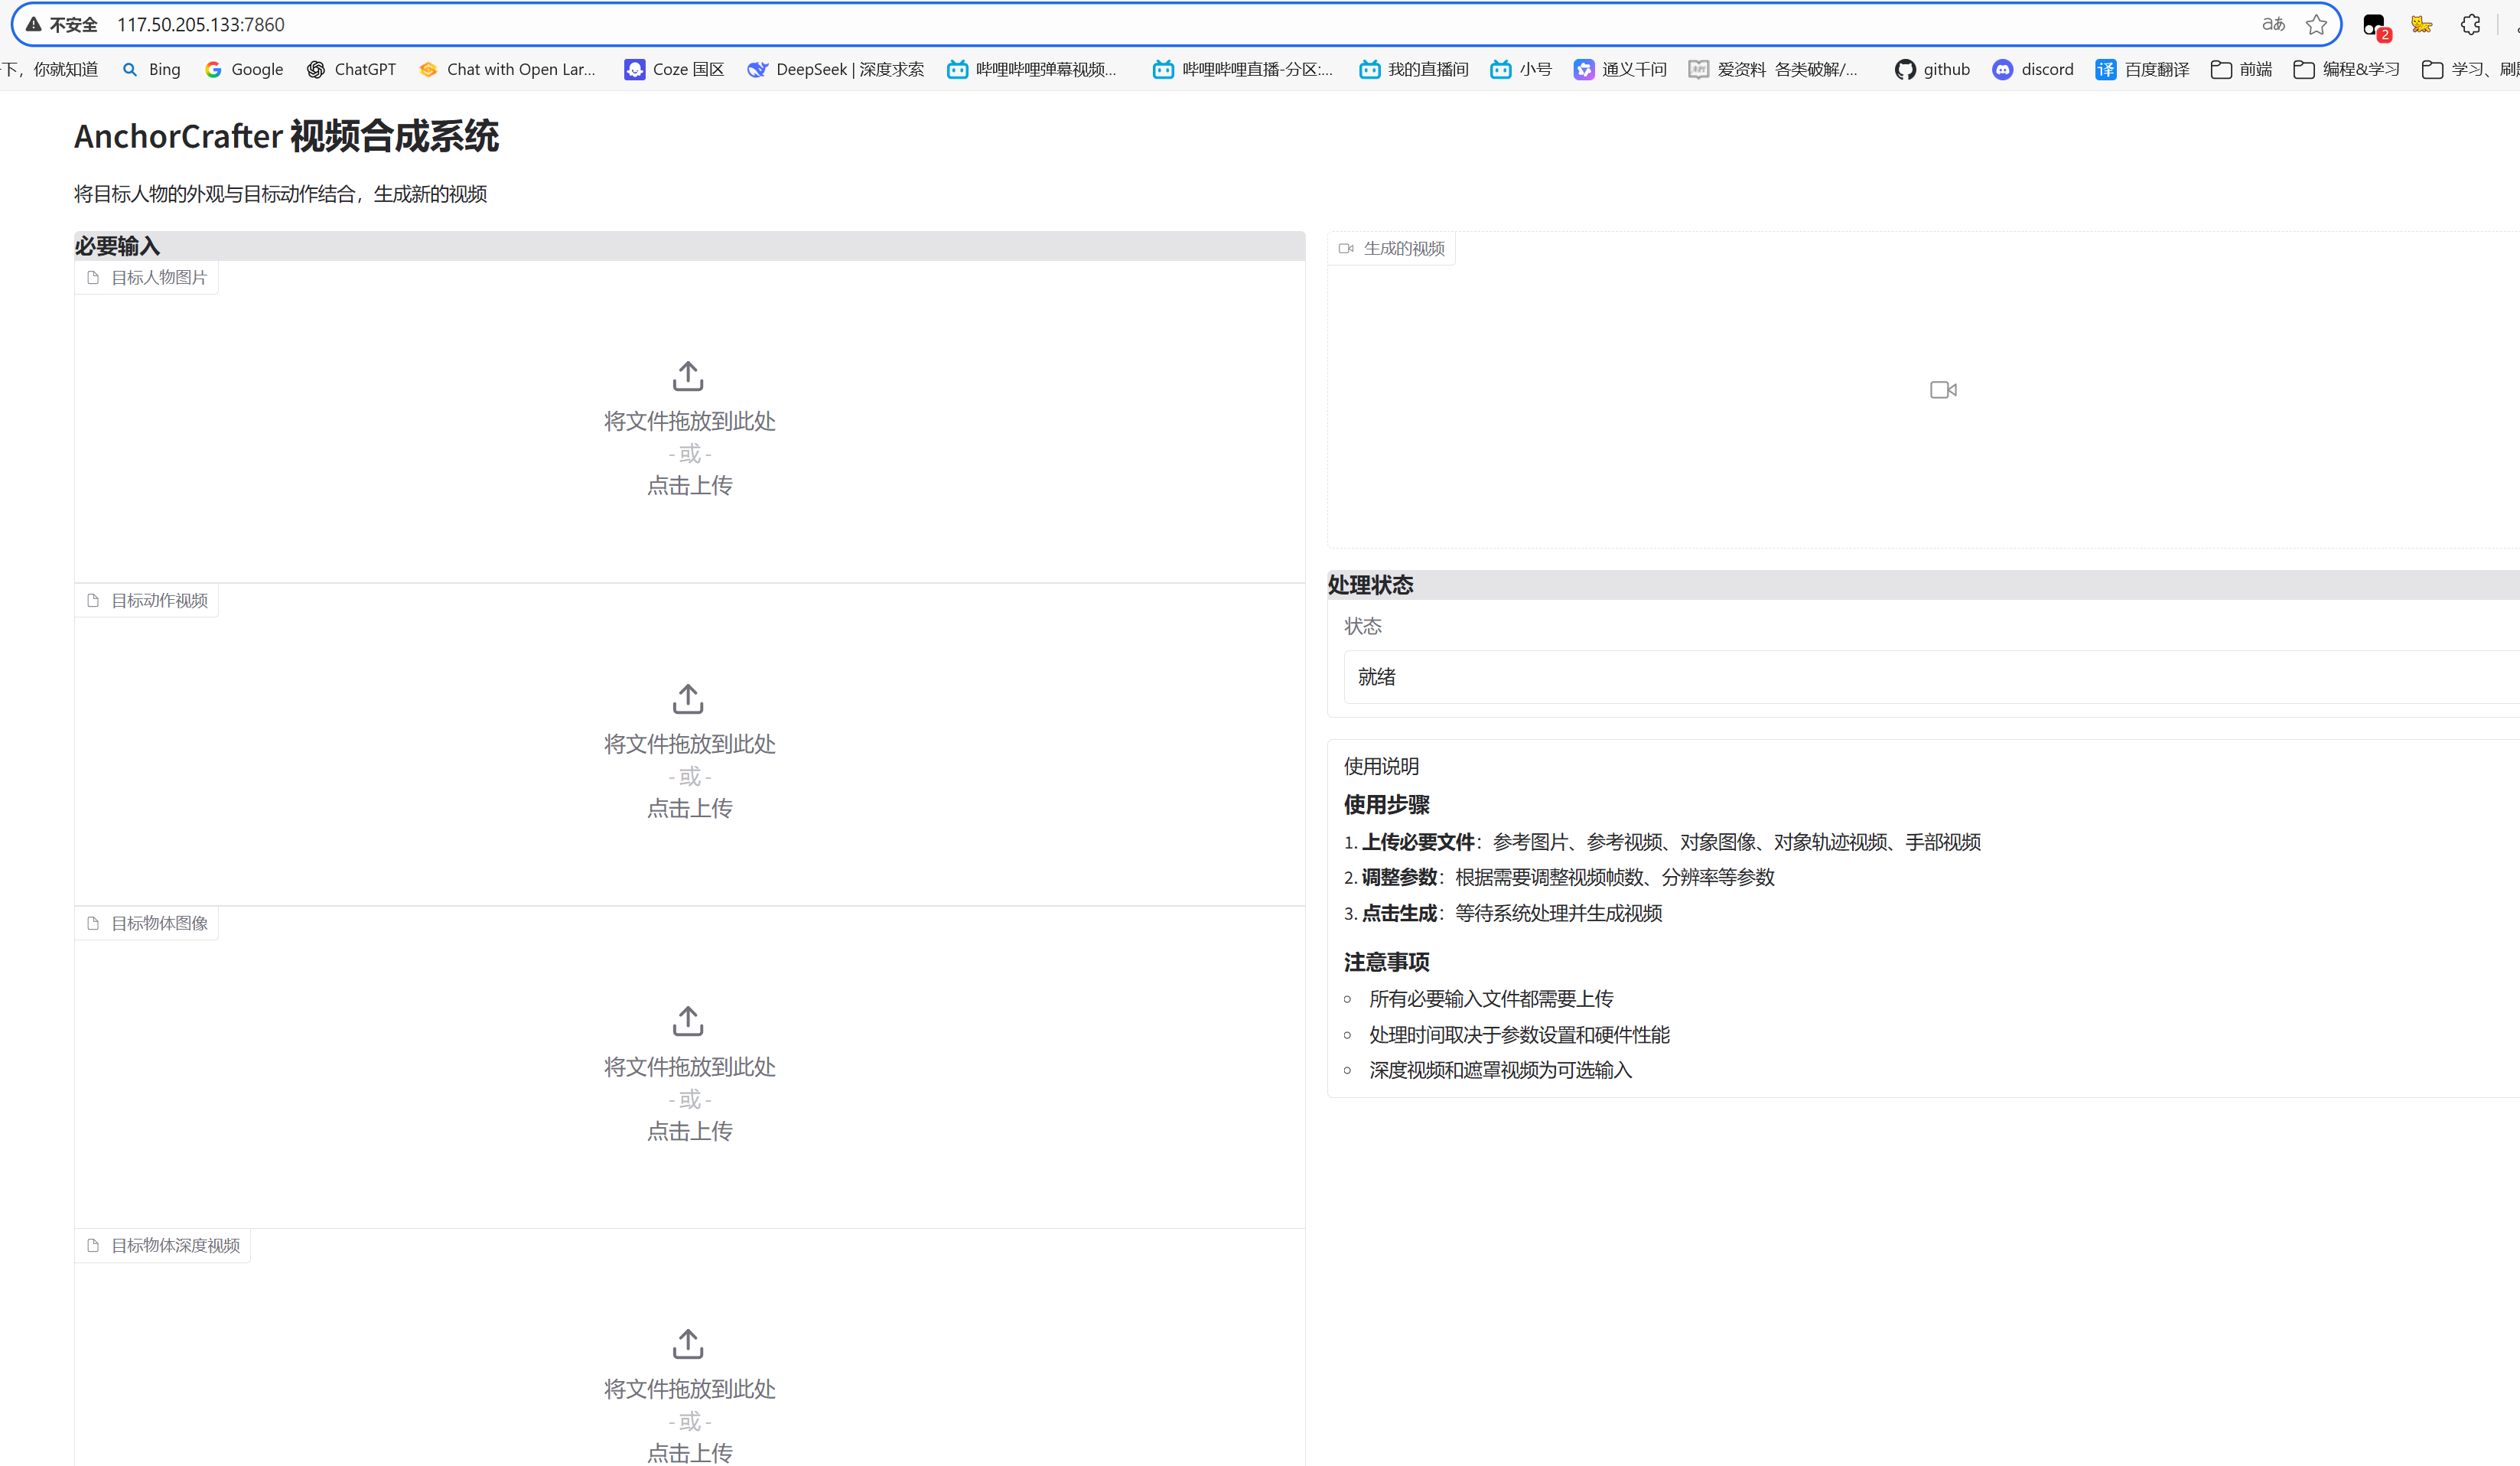Click the AnchorCrafter 视频合成系统 title
Screen dimensions: 2520x1466
286,136
